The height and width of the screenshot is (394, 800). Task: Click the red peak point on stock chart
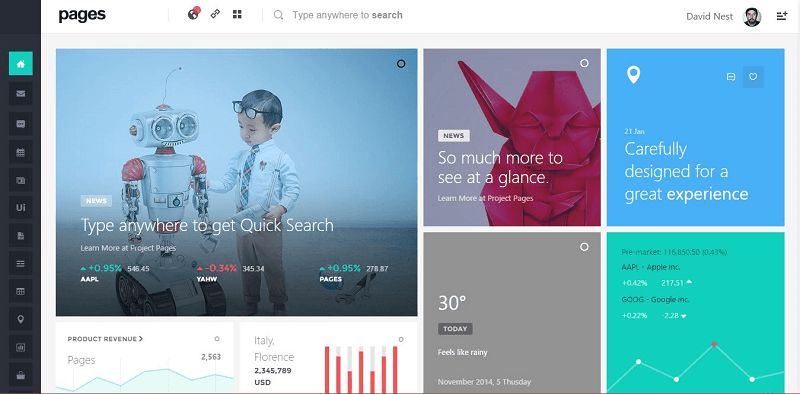tap(714, 344)
